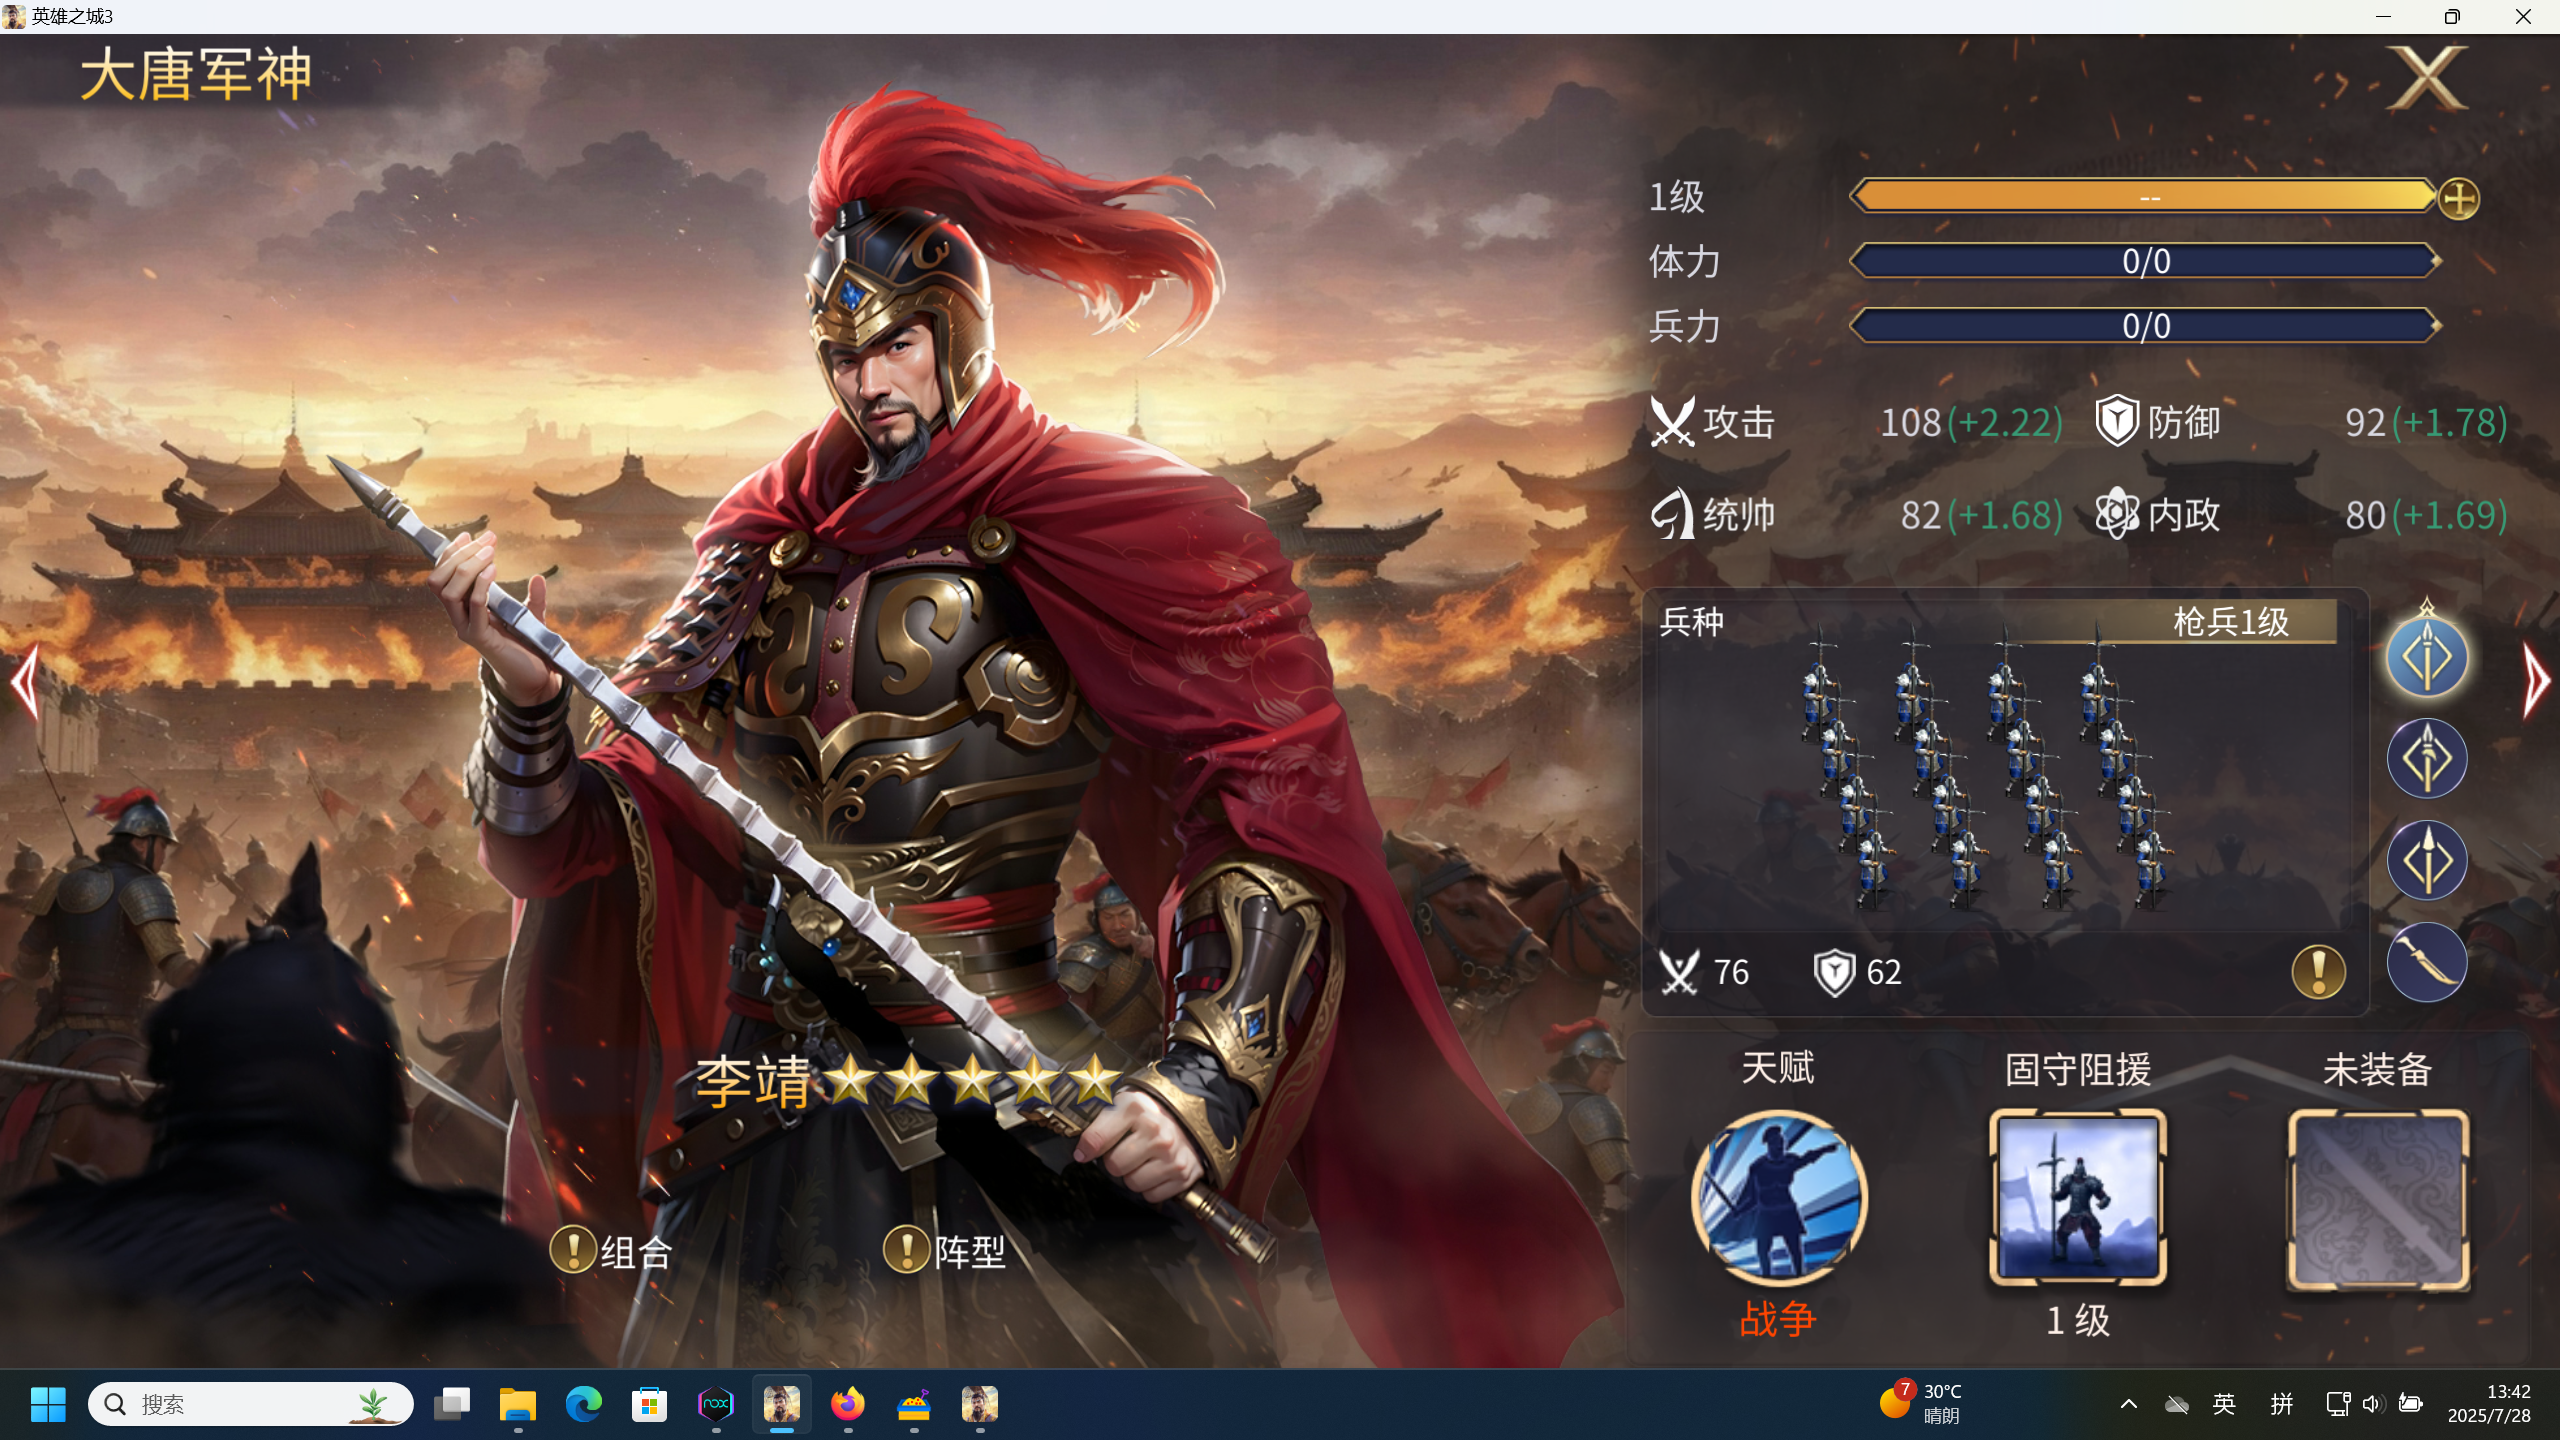Click the 体力 stamina bar
Screen dimensions: 2560x1440
pyautogui.click(x=2145, y=261)
